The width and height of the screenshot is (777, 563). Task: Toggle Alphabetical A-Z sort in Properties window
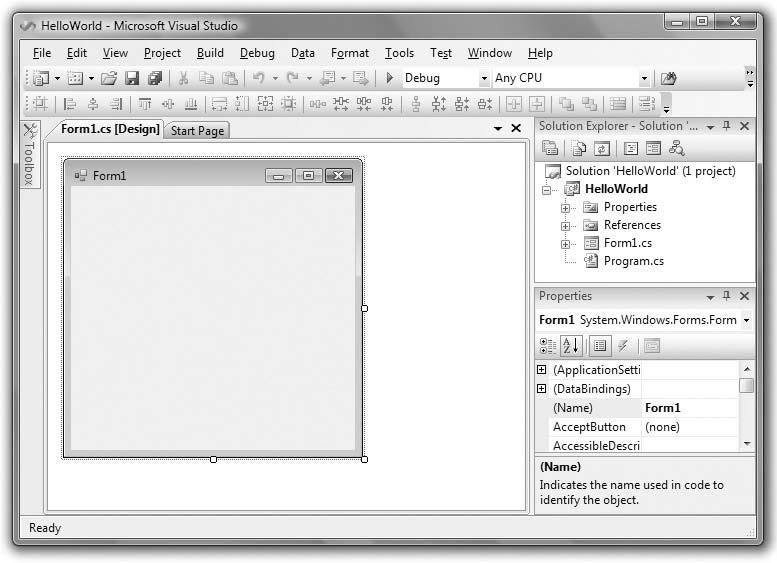point(571,345)
